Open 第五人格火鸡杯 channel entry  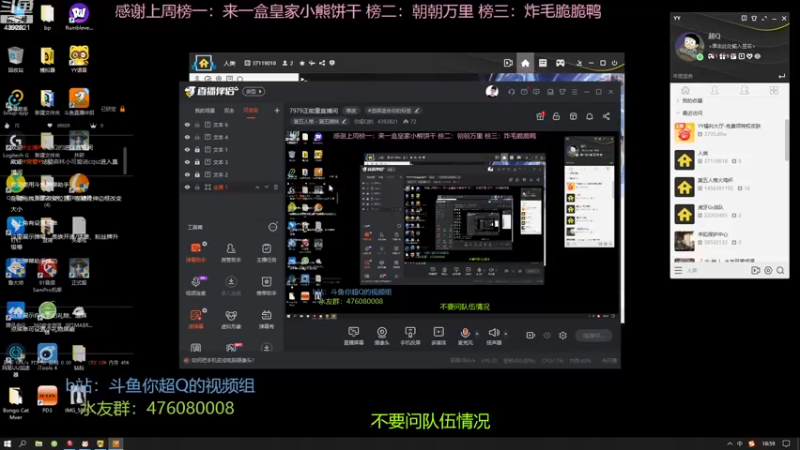(729, 187)
